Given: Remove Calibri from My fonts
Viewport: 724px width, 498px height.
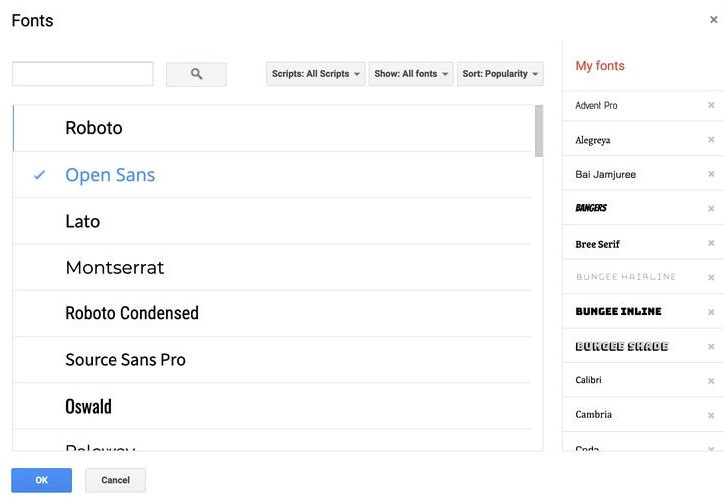Looking at the screenshot, I should pyautogui.click(x=711, y=381).
